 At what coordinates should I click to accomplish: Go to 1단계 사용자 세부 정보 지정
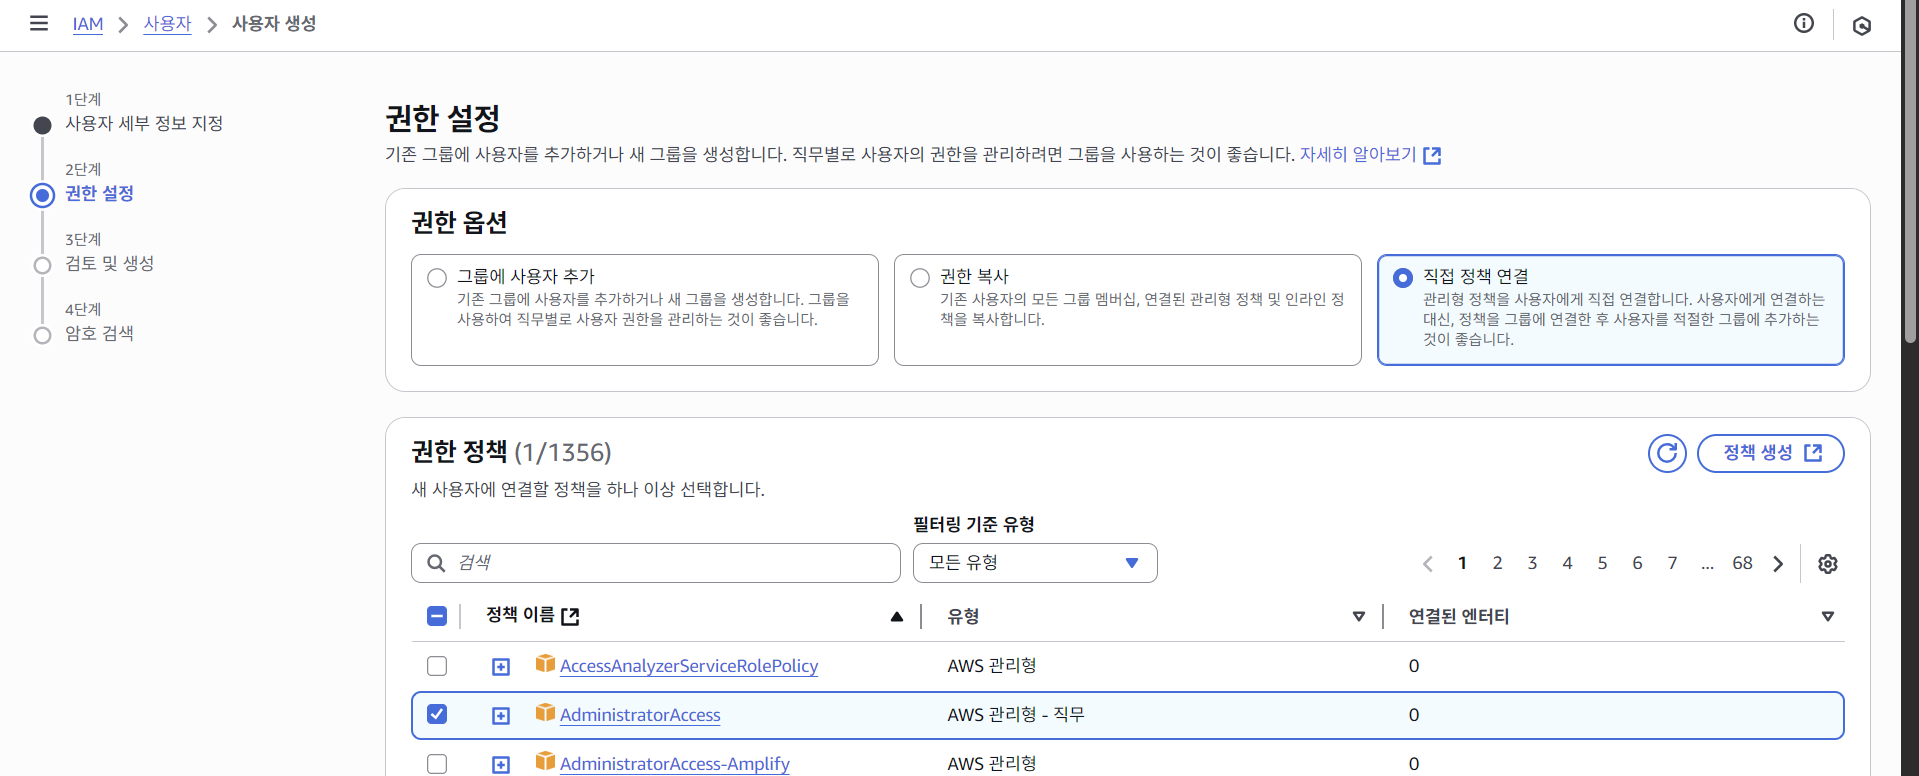coord(144,123)
